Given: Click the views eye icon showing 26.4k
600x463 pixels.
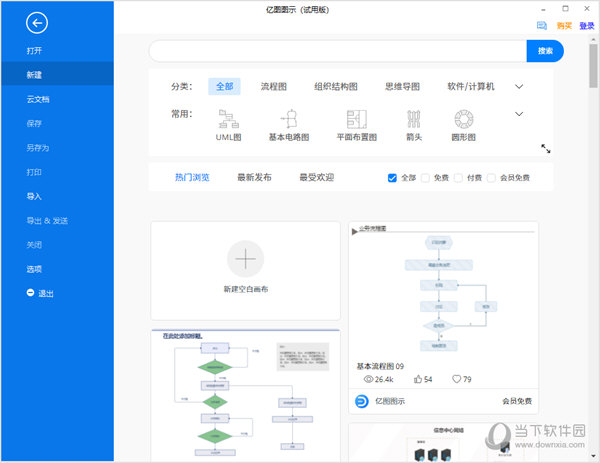Looking at the screenshot, I should pos(368,379).
